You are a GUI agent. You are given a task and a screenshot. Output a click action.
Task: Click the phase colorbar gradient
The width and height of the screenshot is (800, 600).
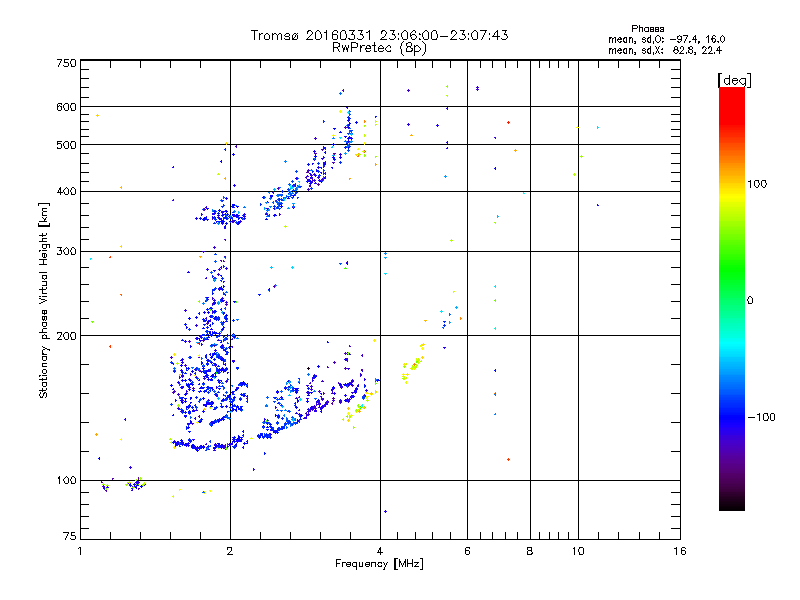coord(732,299)
